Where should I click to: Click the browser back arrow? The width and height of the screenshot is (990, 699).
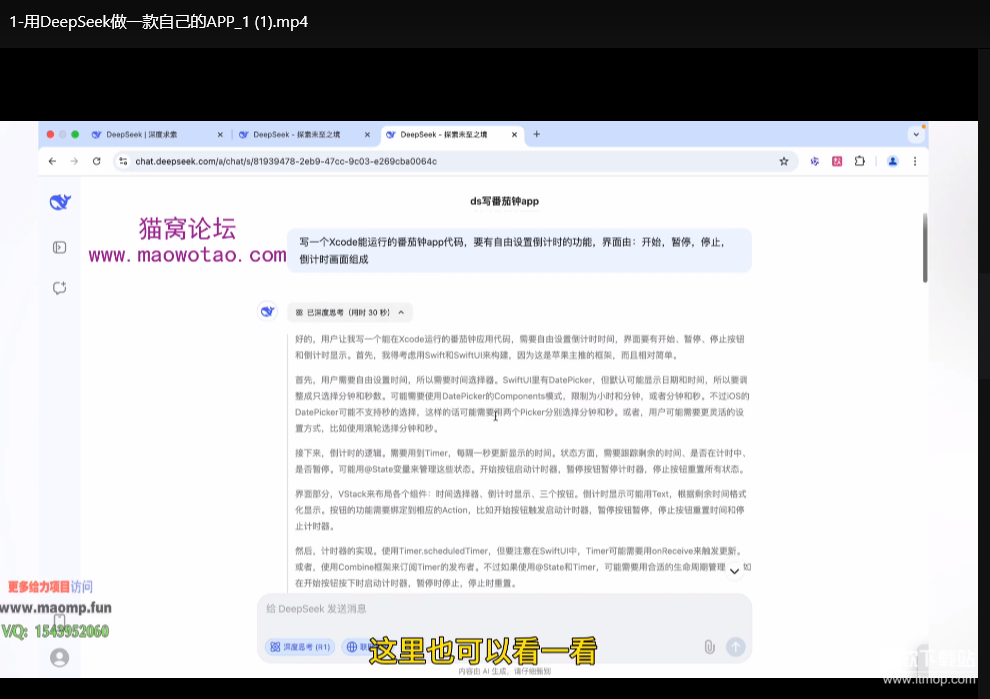coord(52,161)
